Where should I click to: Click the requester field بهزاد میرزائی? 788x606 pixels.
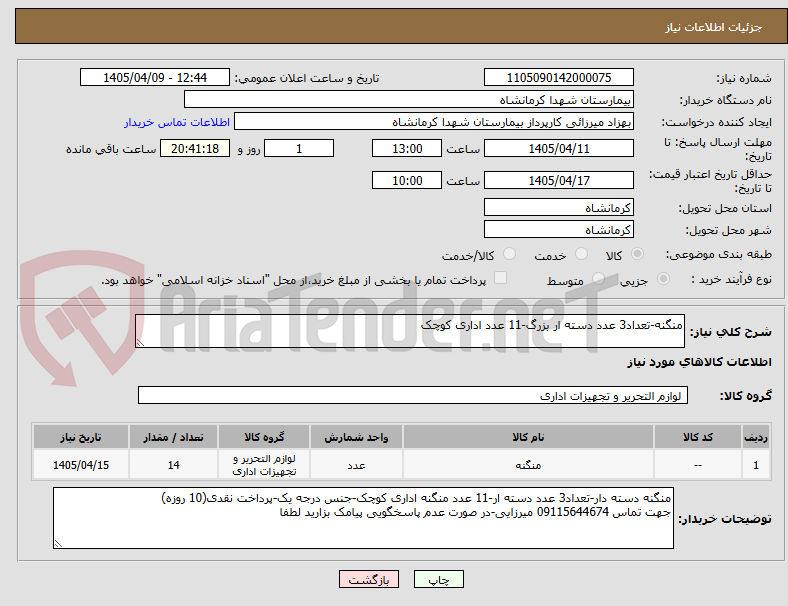point(434,122)
